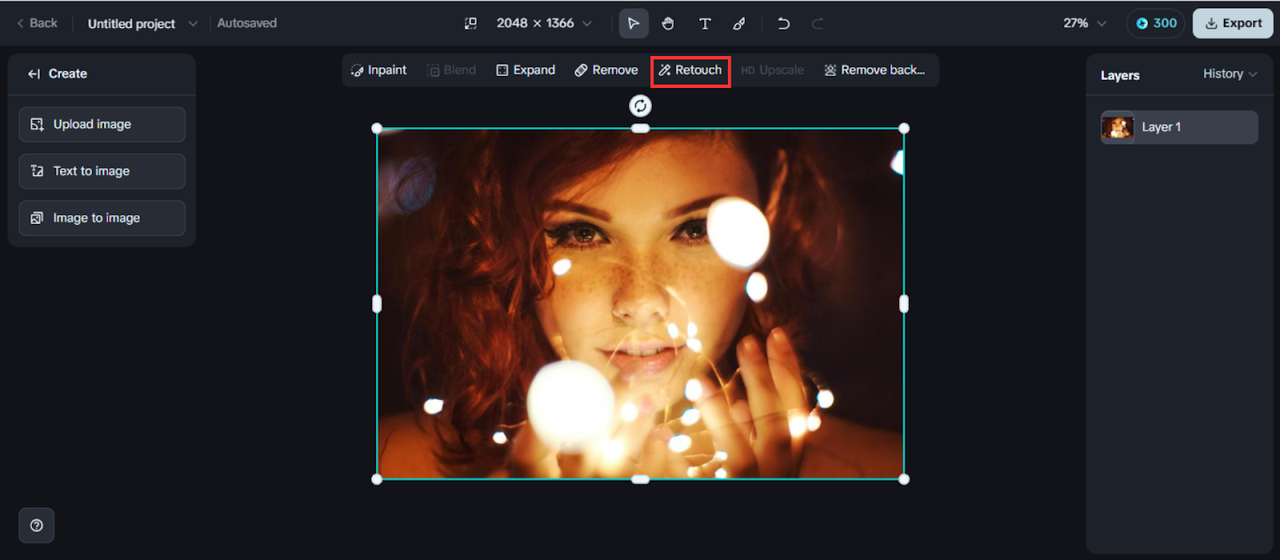Image resolution: width=1280 pixels, height=560 pixels.
Task: Click Upload image button
Action: pyautogui.click(x=102, y=124)
